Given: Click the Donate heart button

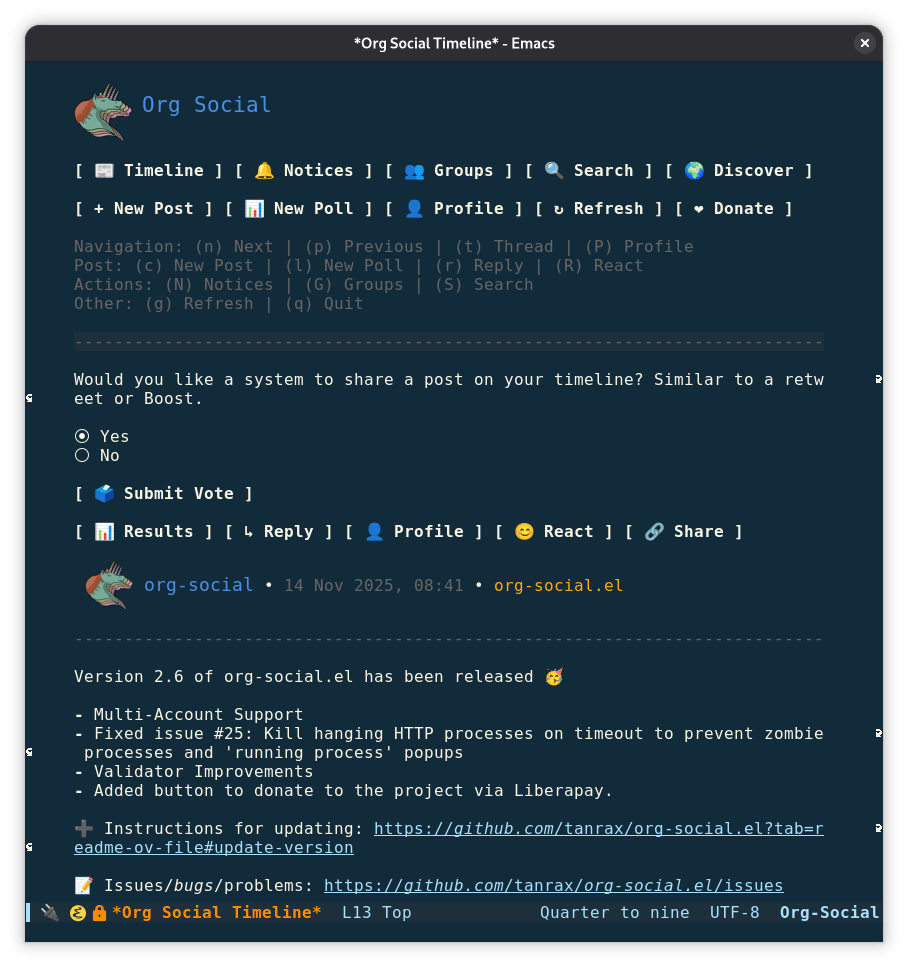Looking at the screenshot, I should coord(734,209).
